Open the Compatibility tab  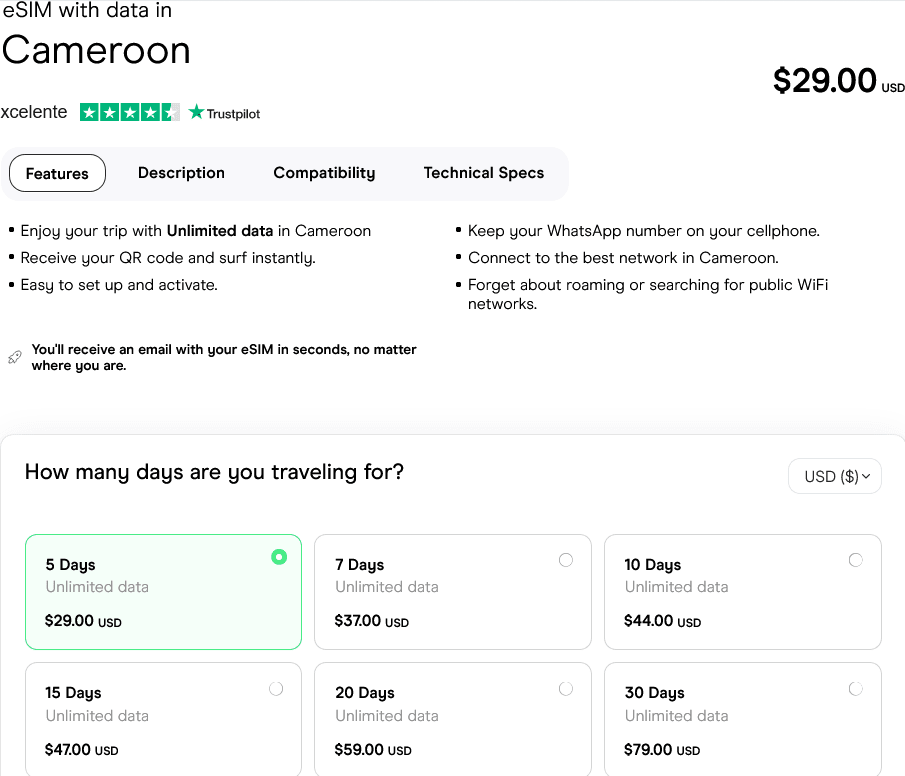(324, 173)
